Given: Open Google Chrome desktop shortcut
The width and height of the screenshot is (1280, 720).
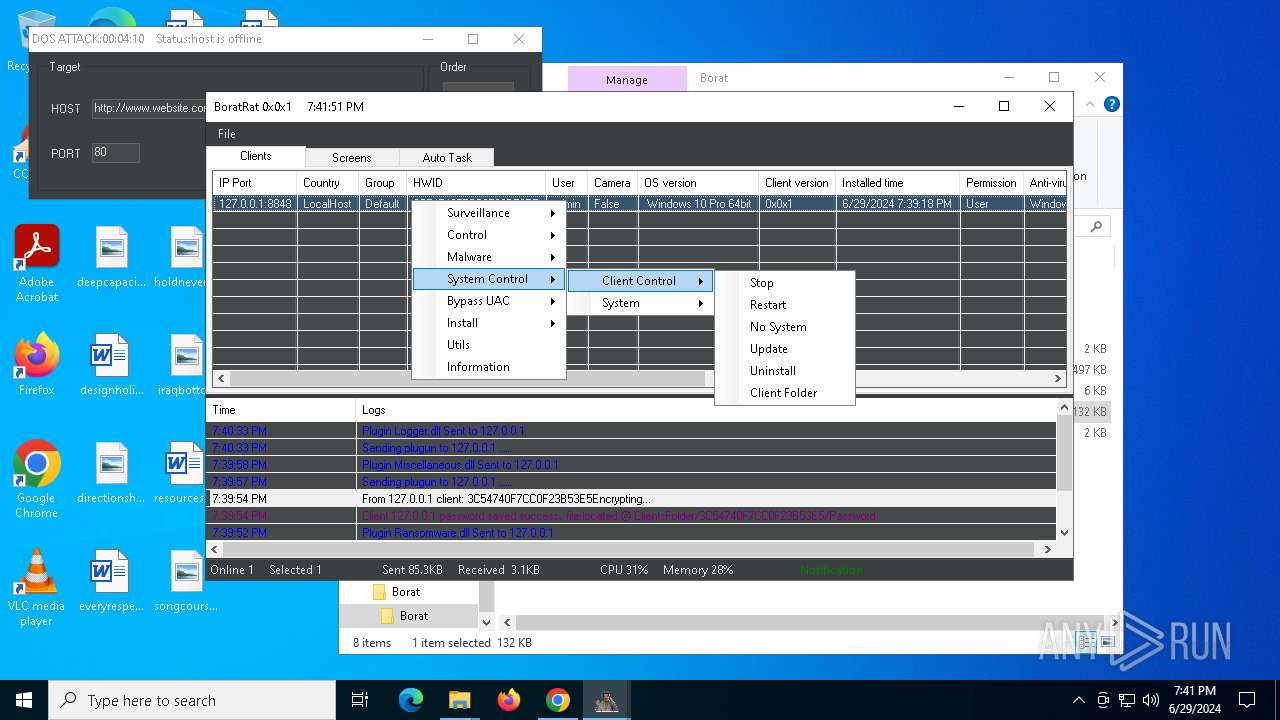Looking at the screenshot, I should click(x=37, y=479).
